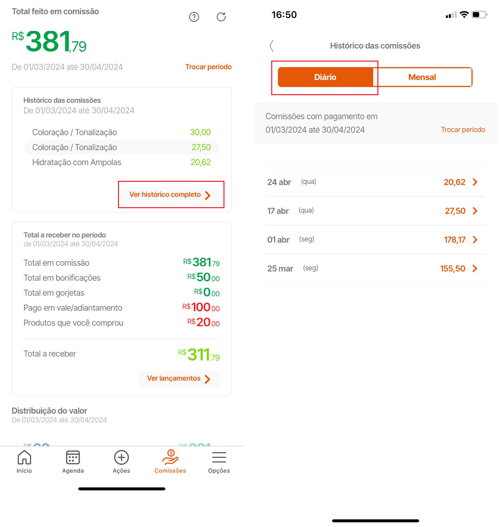Select the Hidratação com Ampolas row

click(122, 162)
